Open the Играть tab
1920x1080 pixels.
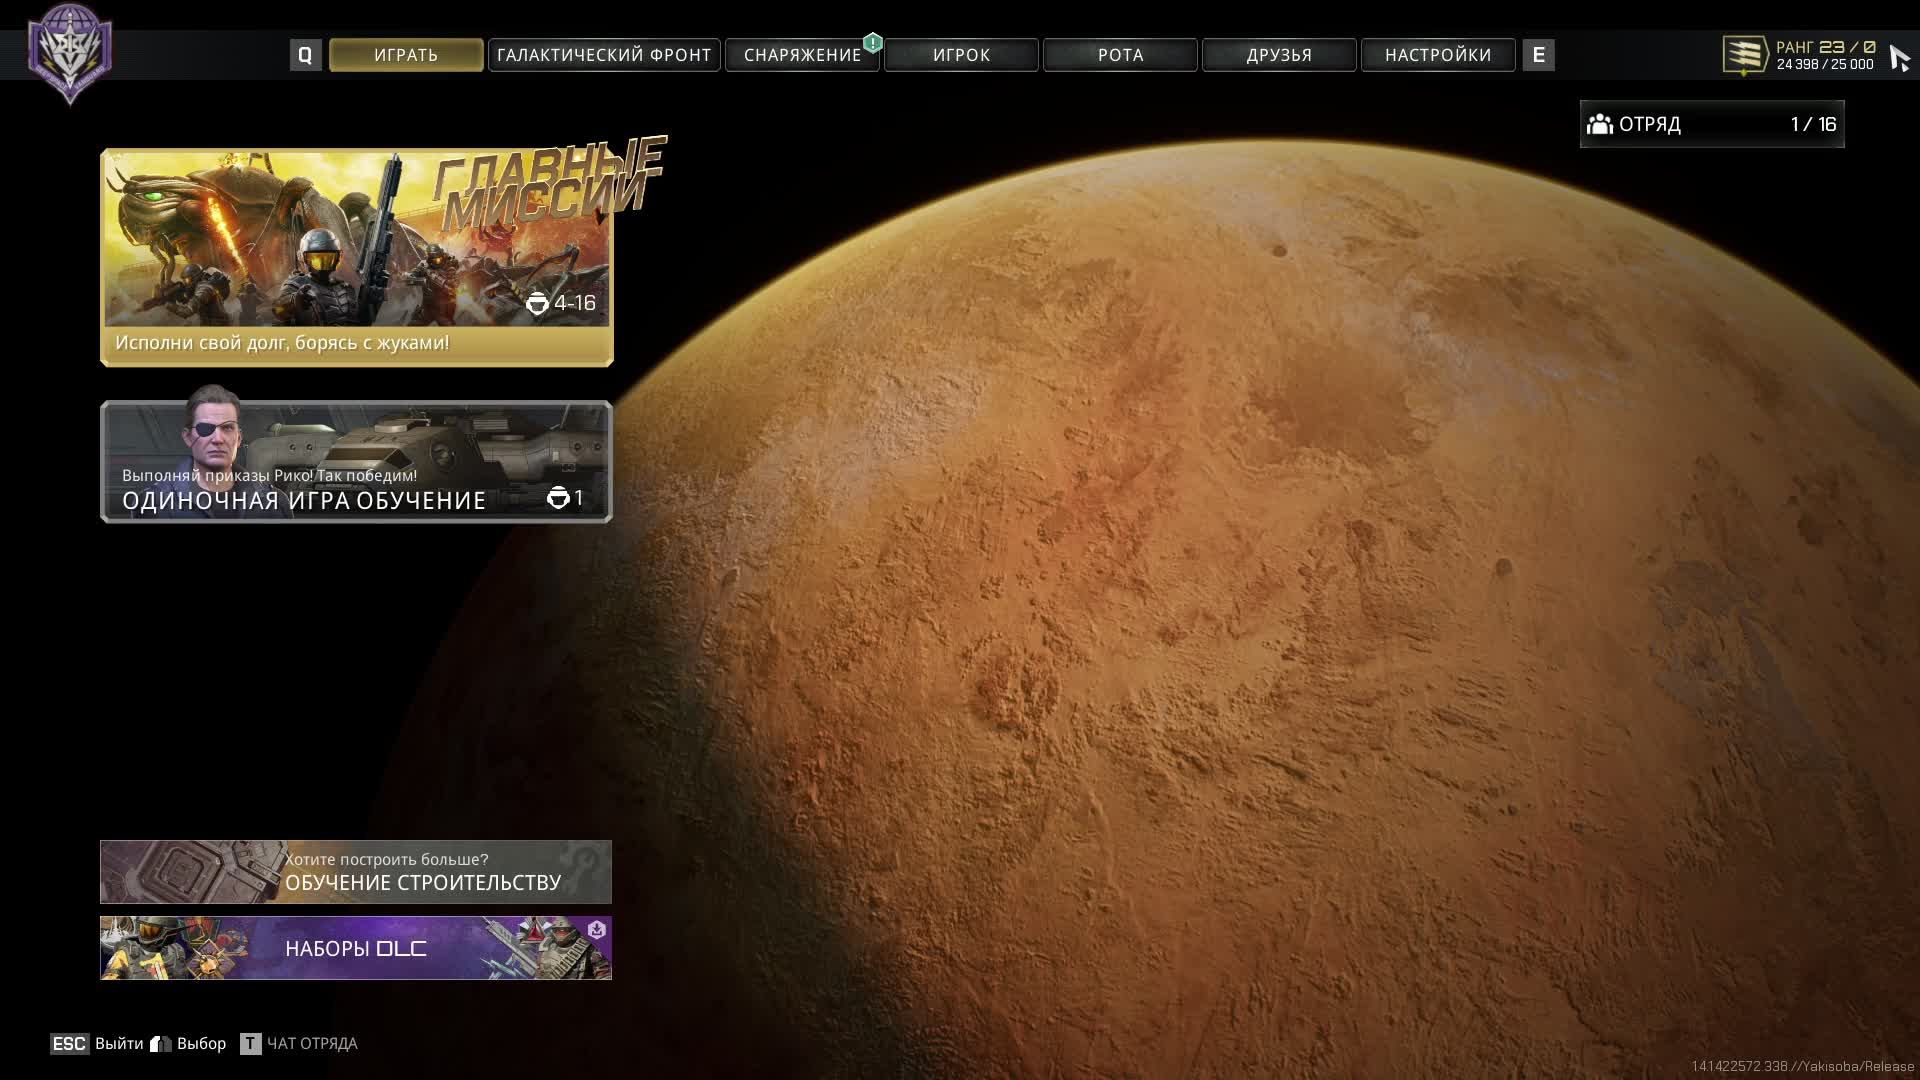[406, 55]
